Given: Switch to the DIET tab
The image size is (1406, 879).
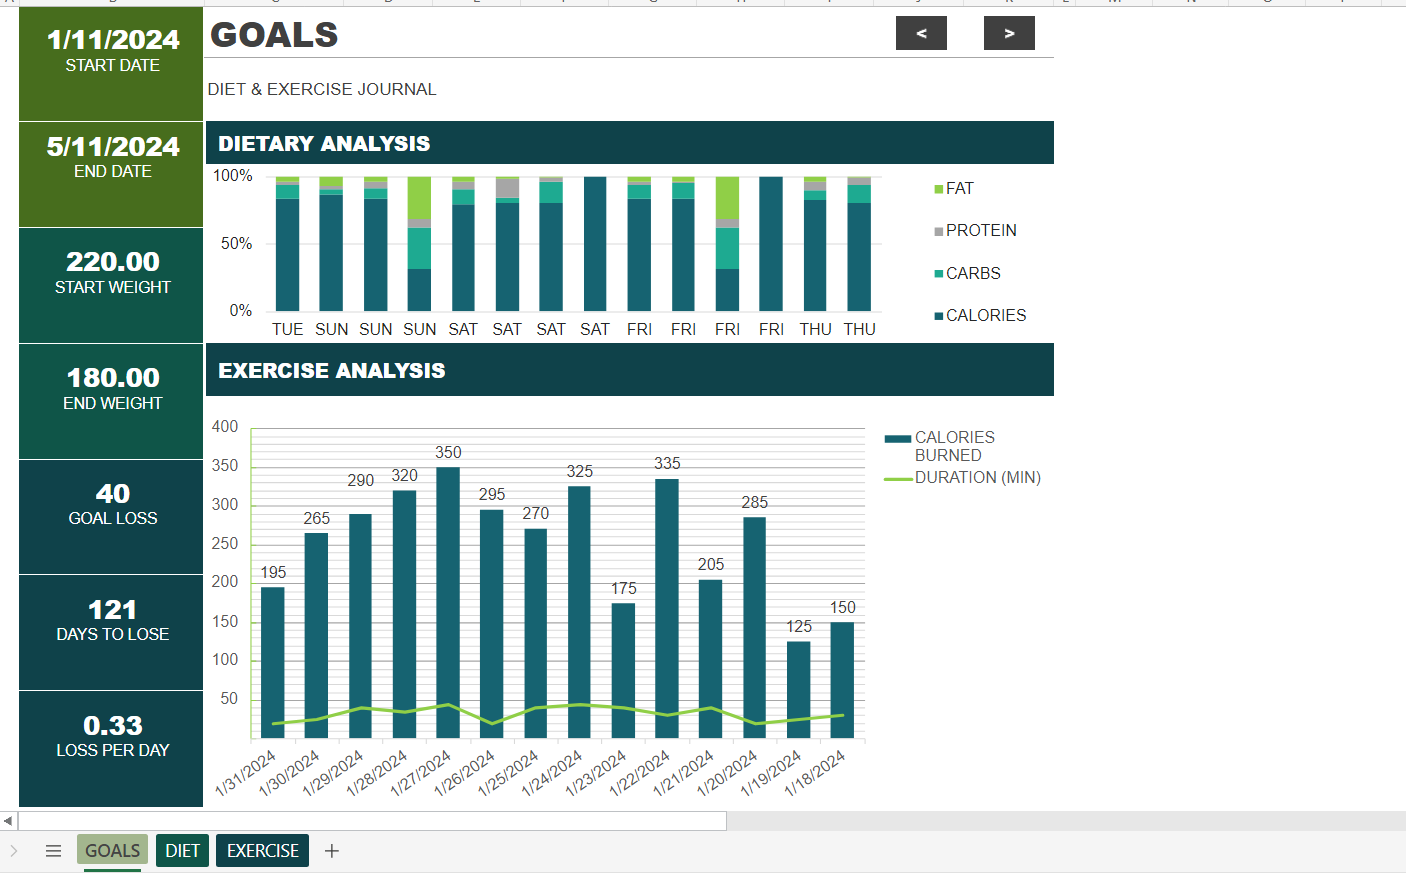Looking at the screenshot, I should pos(182,850).
